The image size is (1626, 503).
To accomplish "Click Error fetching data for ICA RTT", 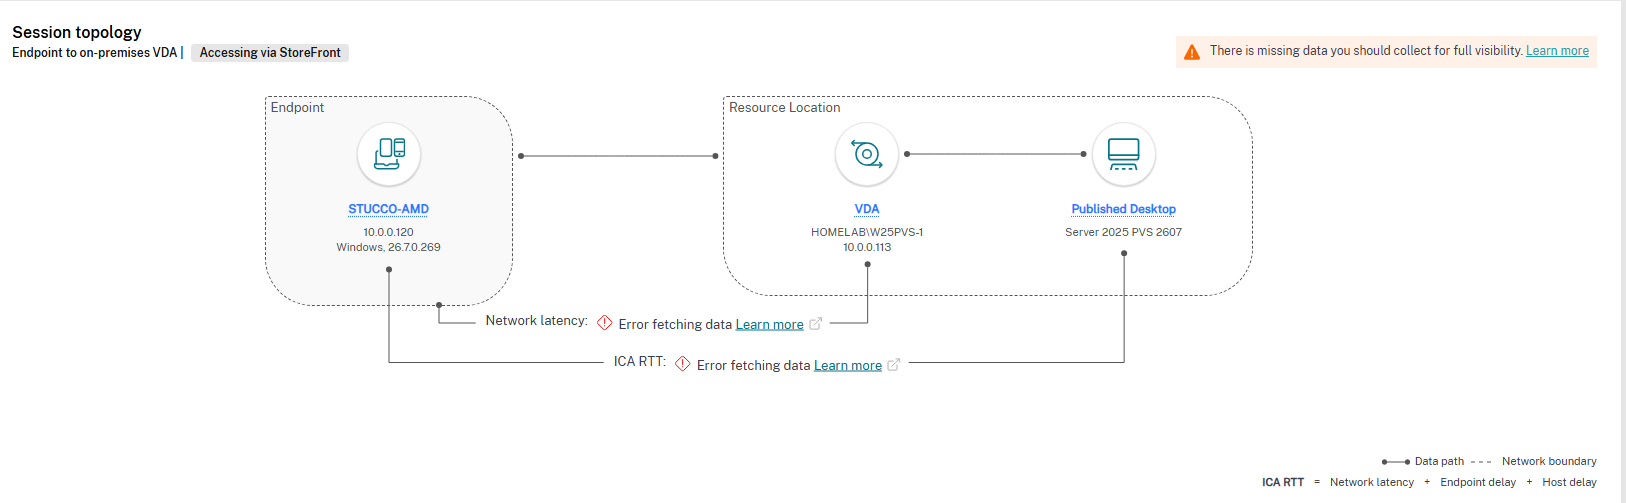I will [x=754, y=365].
